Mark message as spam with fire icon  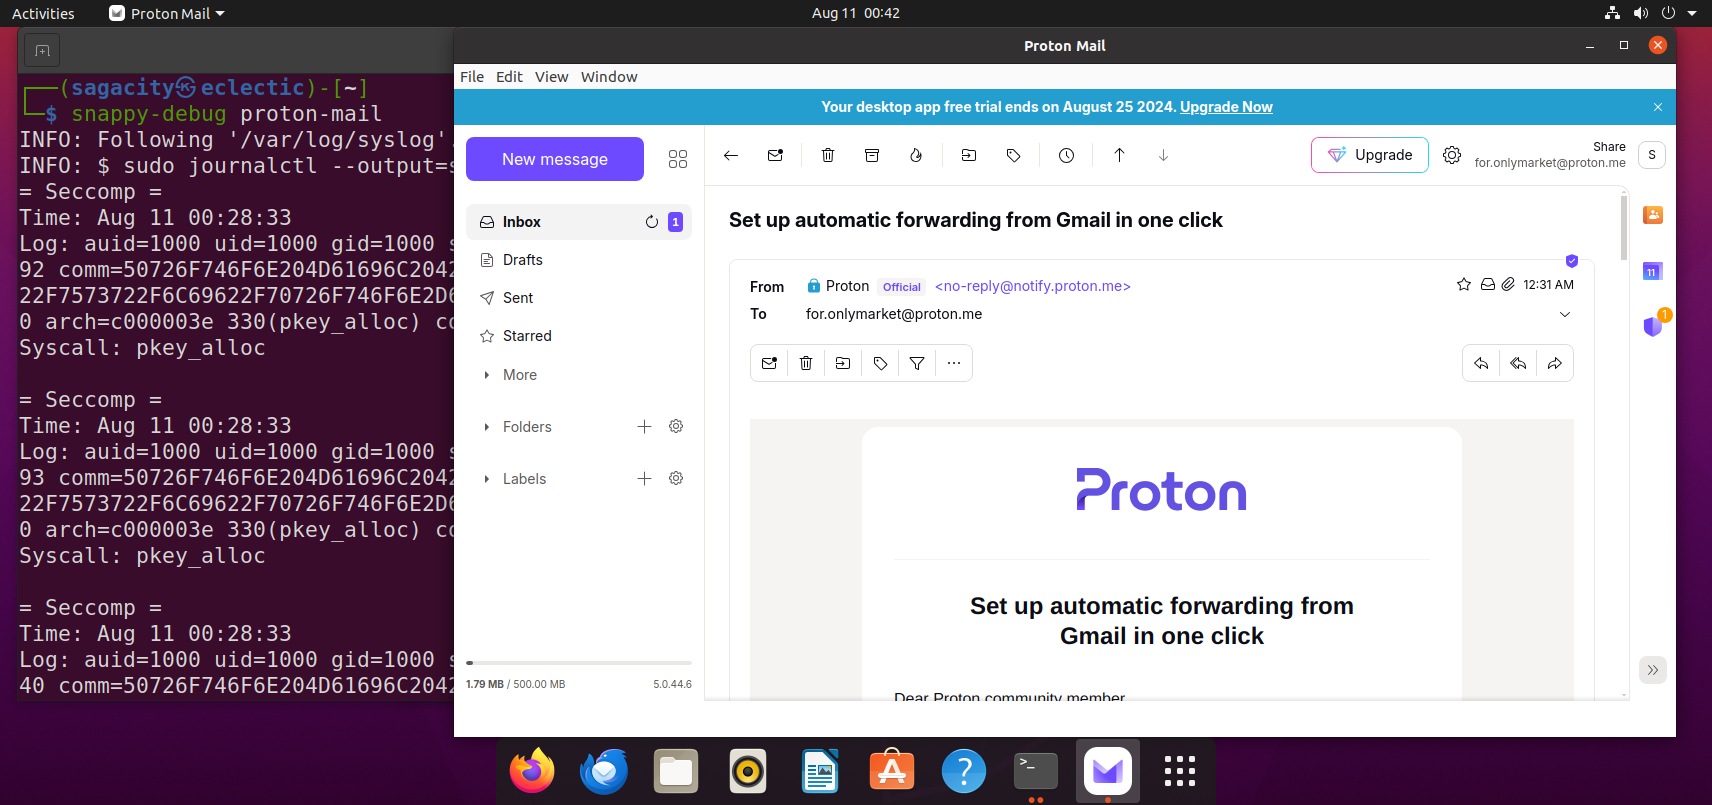[916, 155]
